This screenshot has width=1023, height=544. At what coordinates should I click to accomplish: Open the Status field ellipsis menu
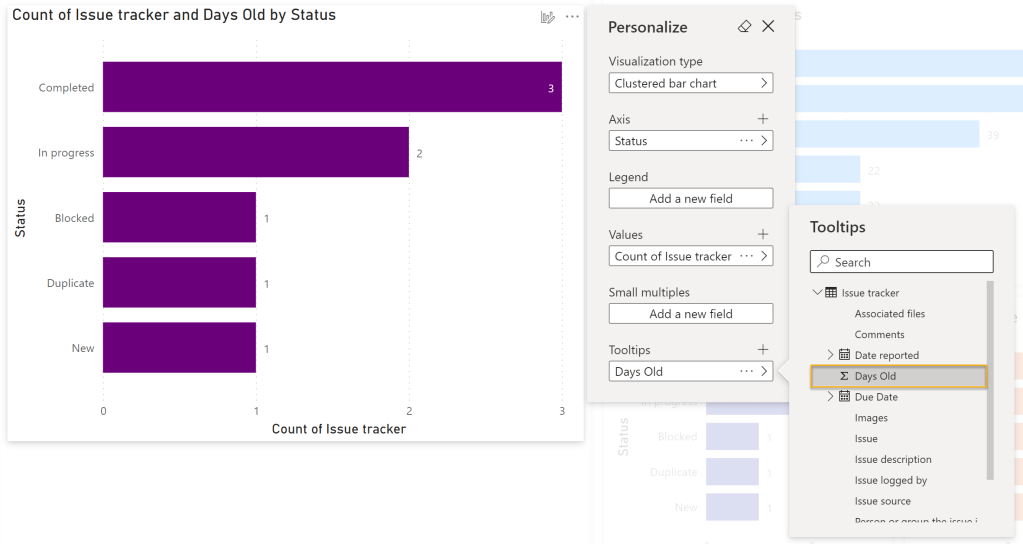tap(746, 141)
